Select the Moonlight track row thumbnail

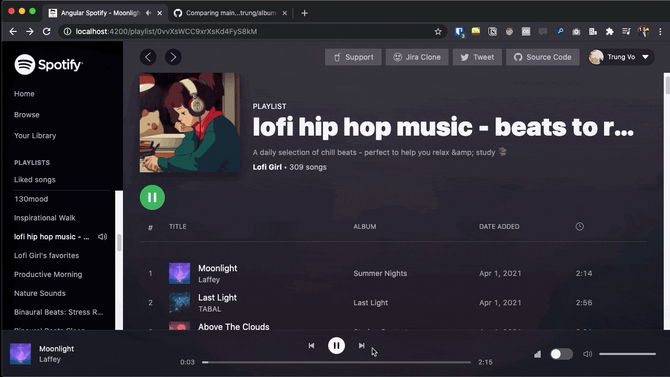point(179,273)
